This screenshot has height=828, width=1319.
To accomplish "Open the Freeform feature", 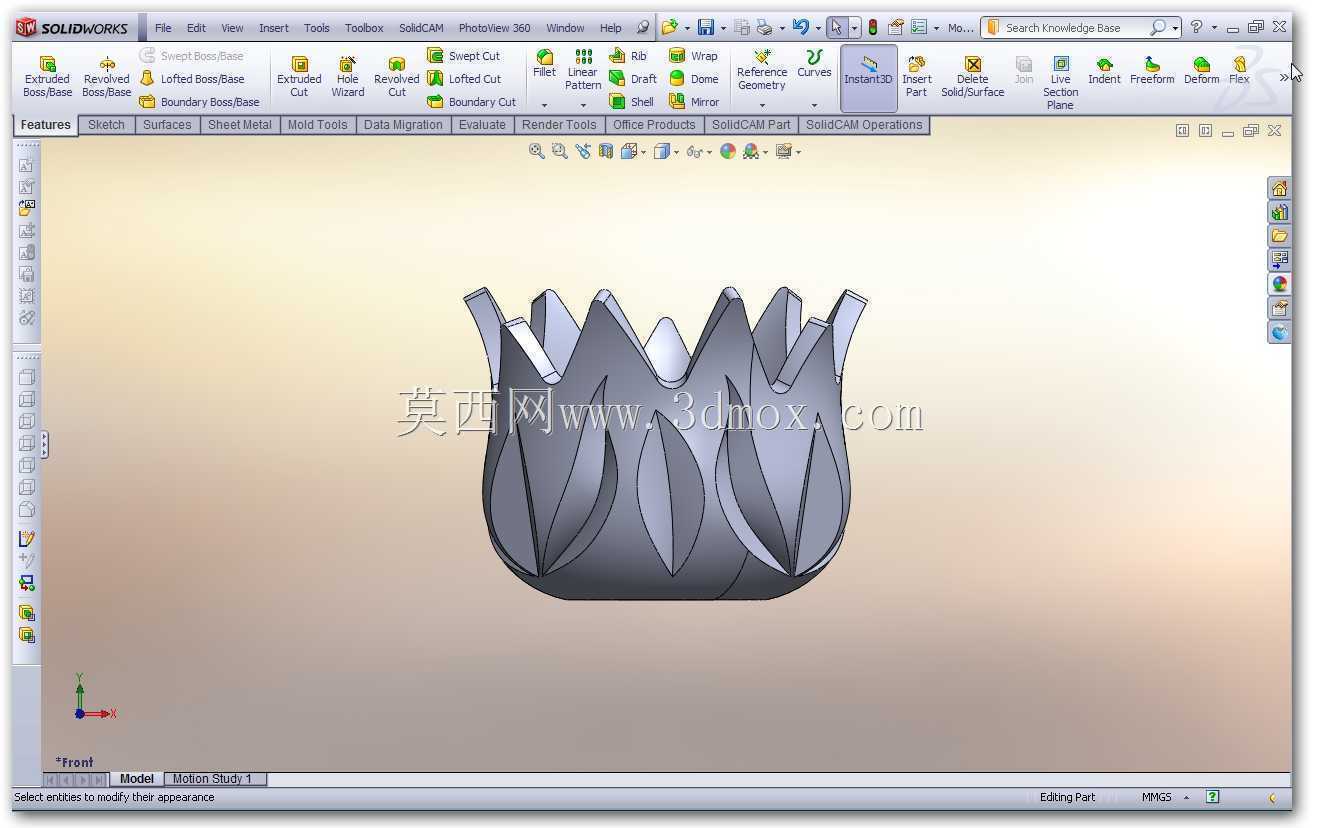I will click(x=1152, y=70).
